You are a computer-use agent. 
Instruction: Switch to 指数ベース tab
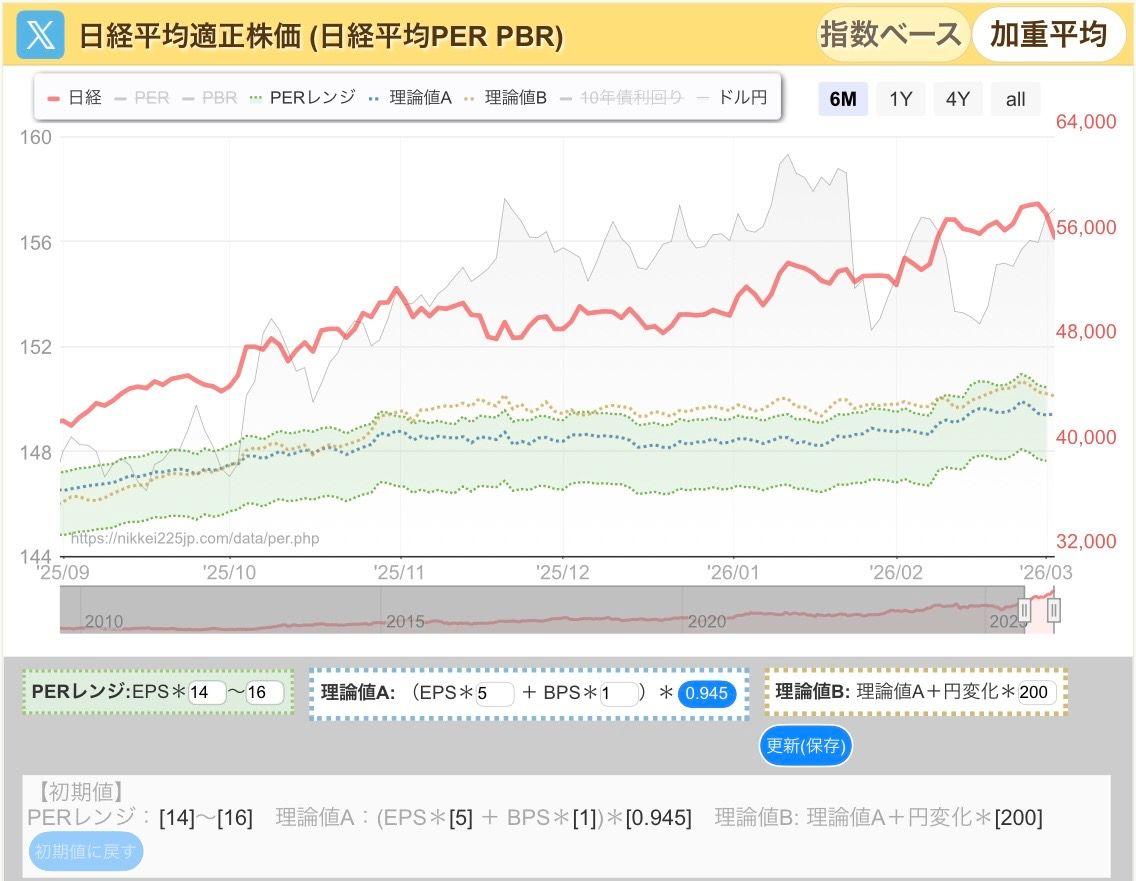point(891,35)
